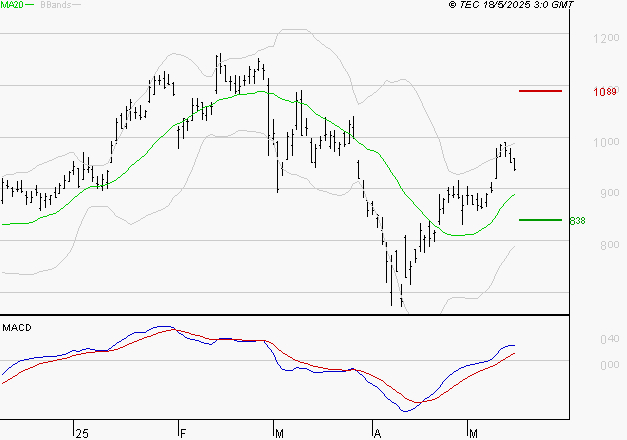
Task: Select the 838 support price label
Action: coord(577,221)
